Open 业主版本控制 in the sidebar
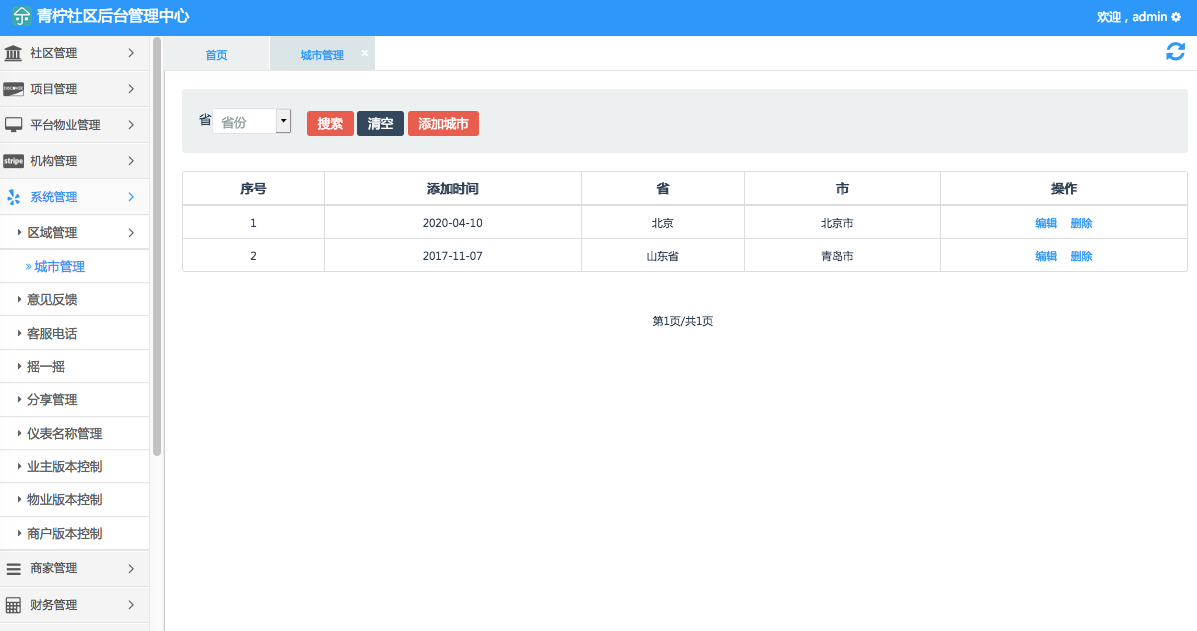The image size is (1197, 631). pyautogui.click(x=64, y=466)
